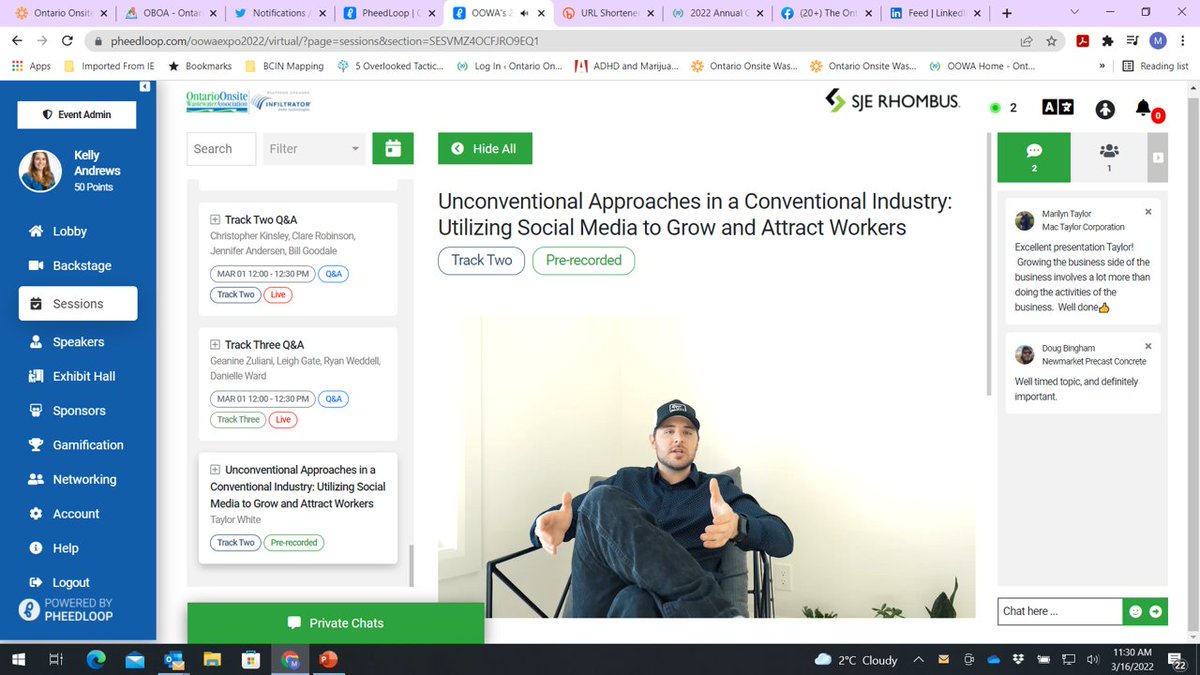Switch to the chat tab showing 2
1200x675 pixels.
click(1034, 157)
